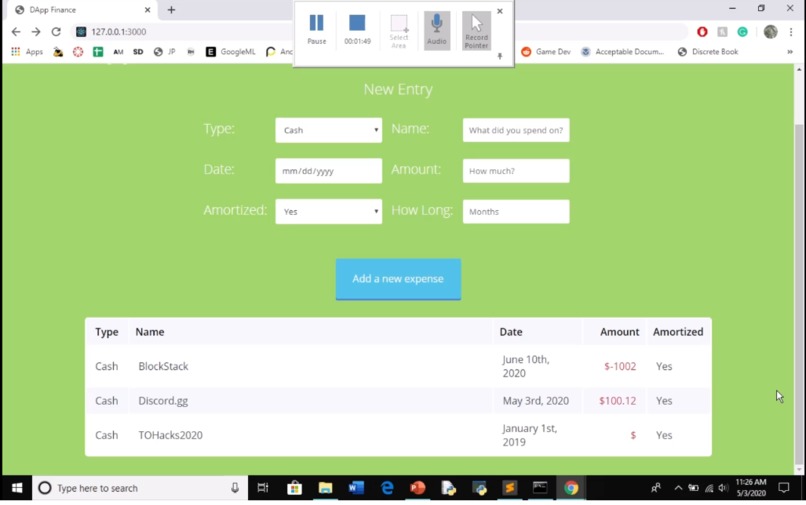Go back in browser history
The height and width of the screenshot is (505, 806).
[x=16, y=32]
